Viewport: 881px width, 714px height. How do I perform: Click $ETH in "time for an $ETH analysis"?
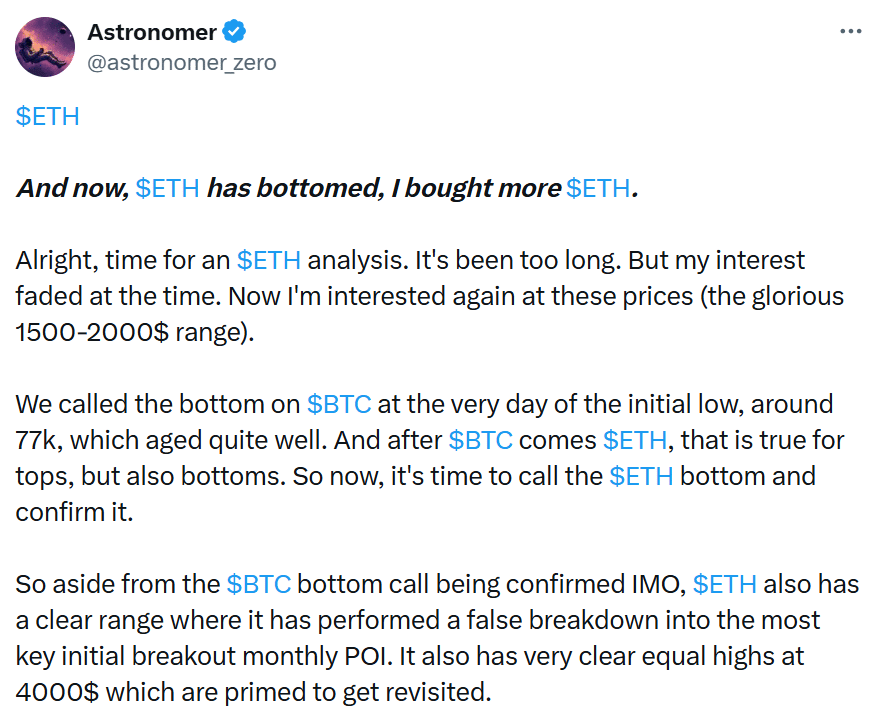point(269,260)
